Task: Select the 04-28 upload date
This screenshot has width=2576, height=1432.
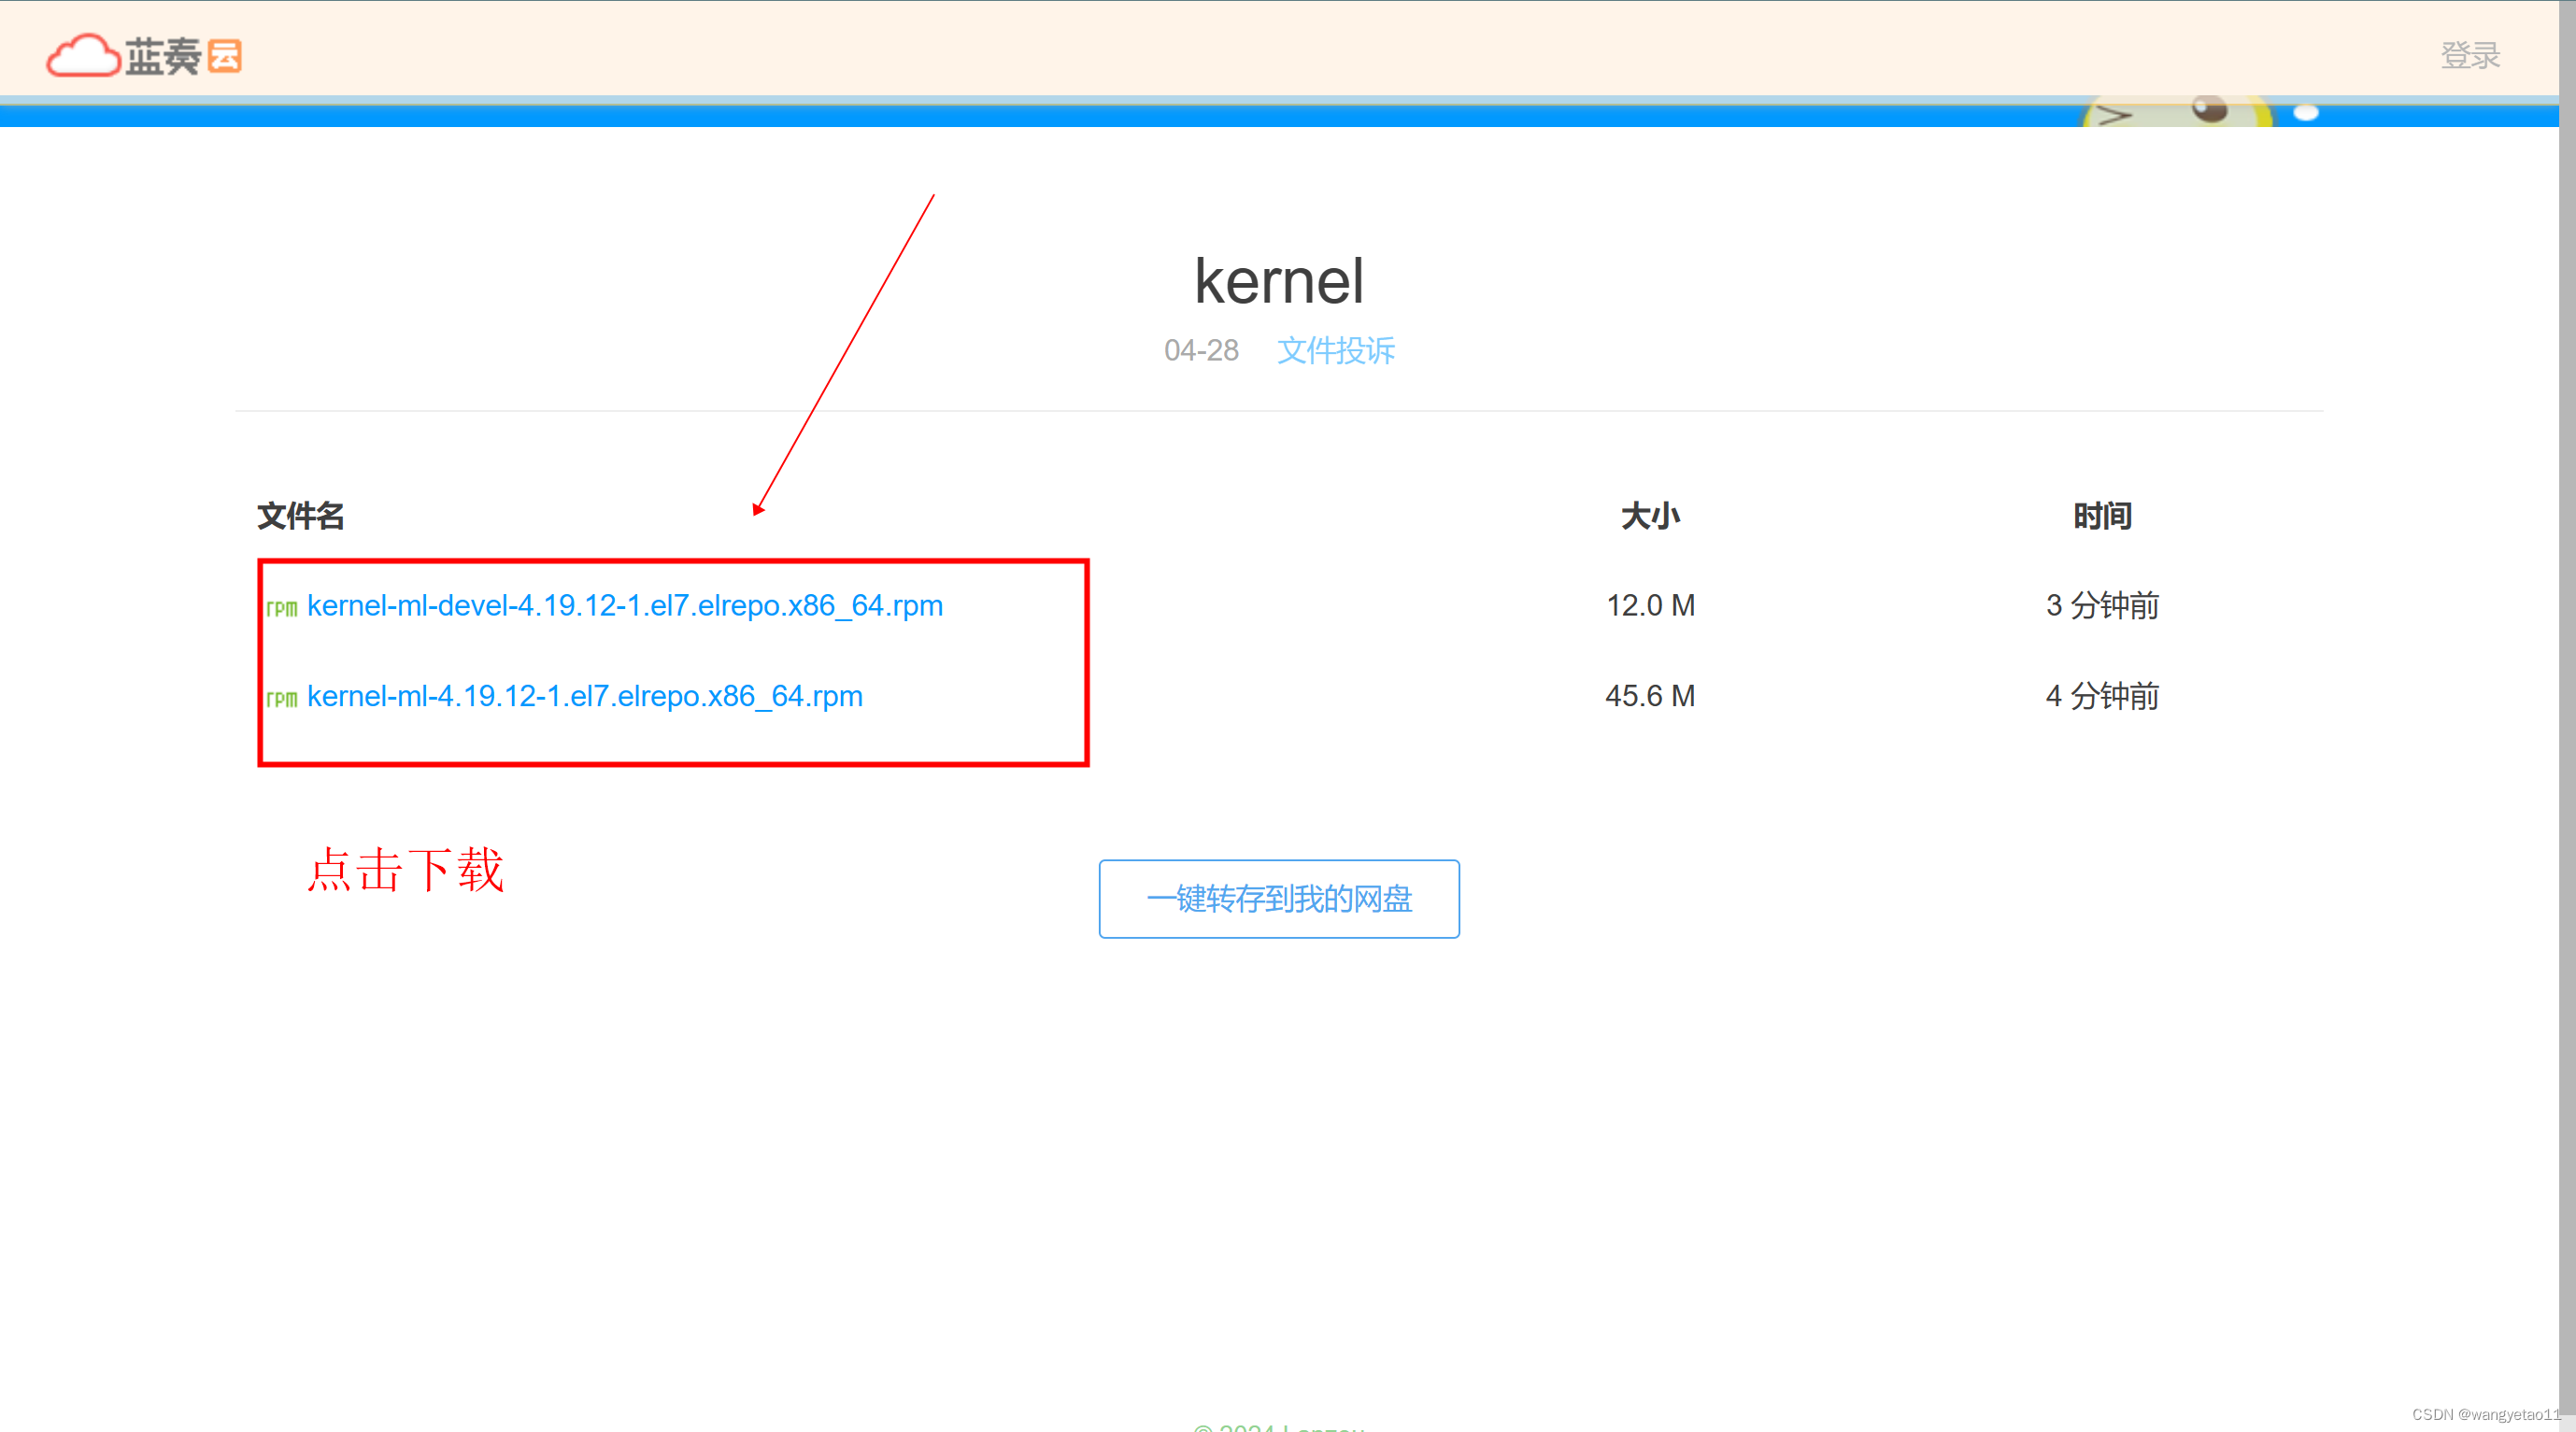Action: (x=1202, y=351)
